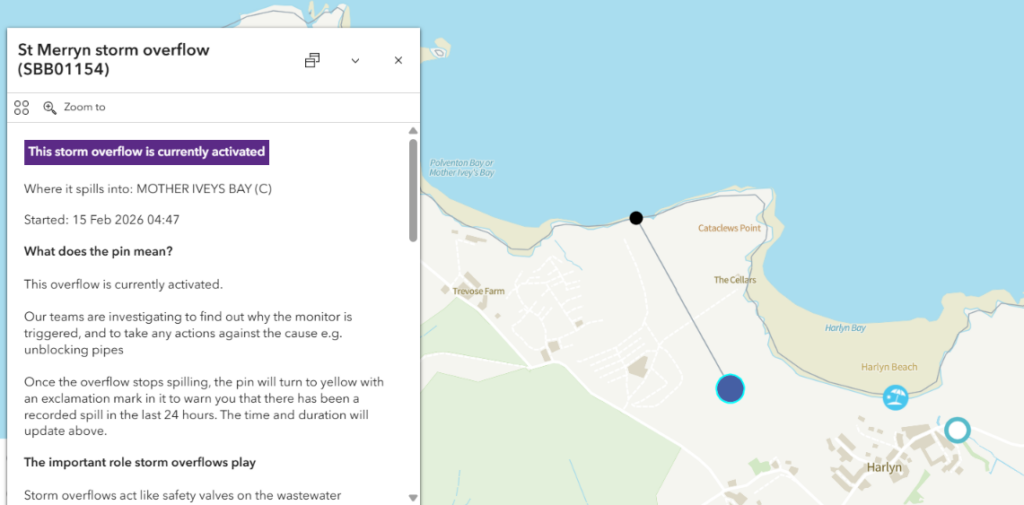Click the scrollbar down arrow in popup

pyautogui.click(x=413, y=497)
